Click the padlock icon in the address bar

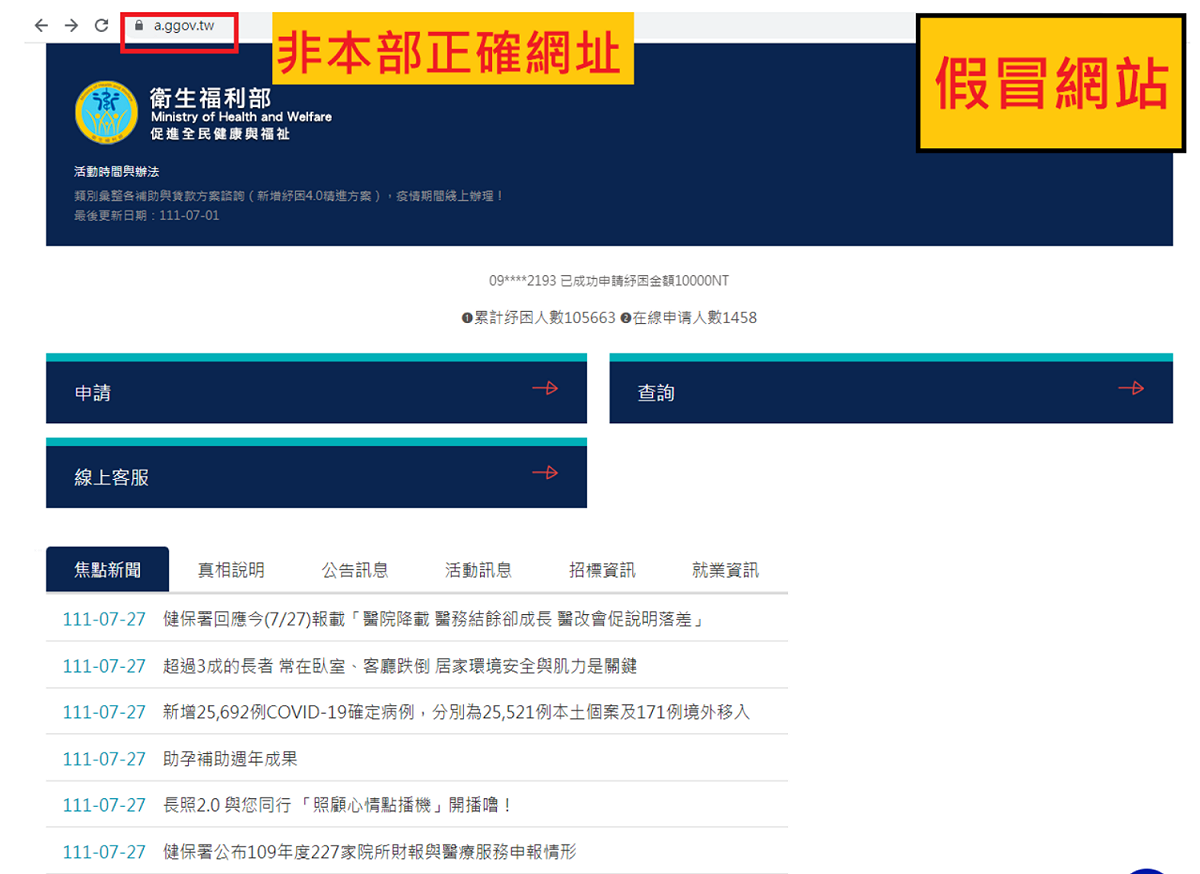coord(139,25)
